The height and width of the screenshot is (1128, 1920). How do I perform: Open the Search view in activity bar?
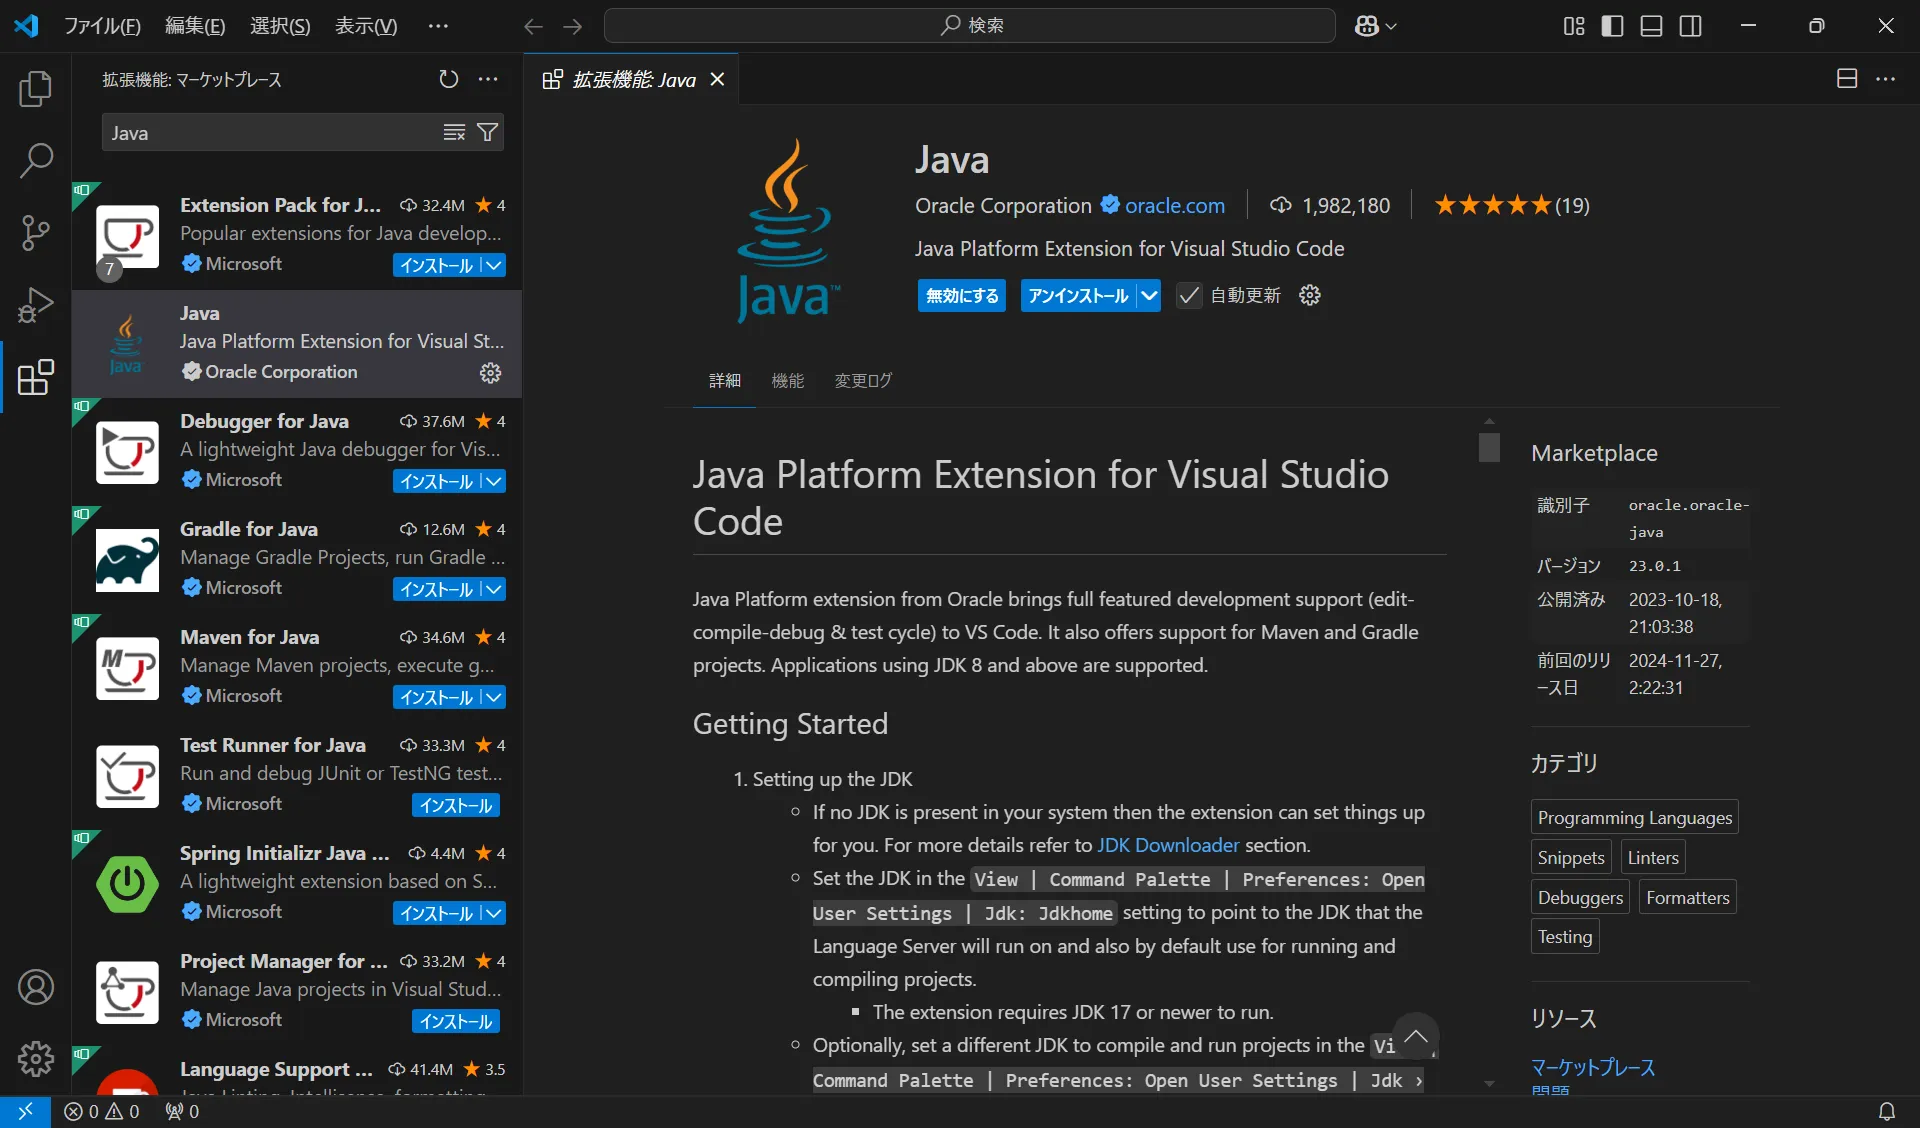(36, 160)
